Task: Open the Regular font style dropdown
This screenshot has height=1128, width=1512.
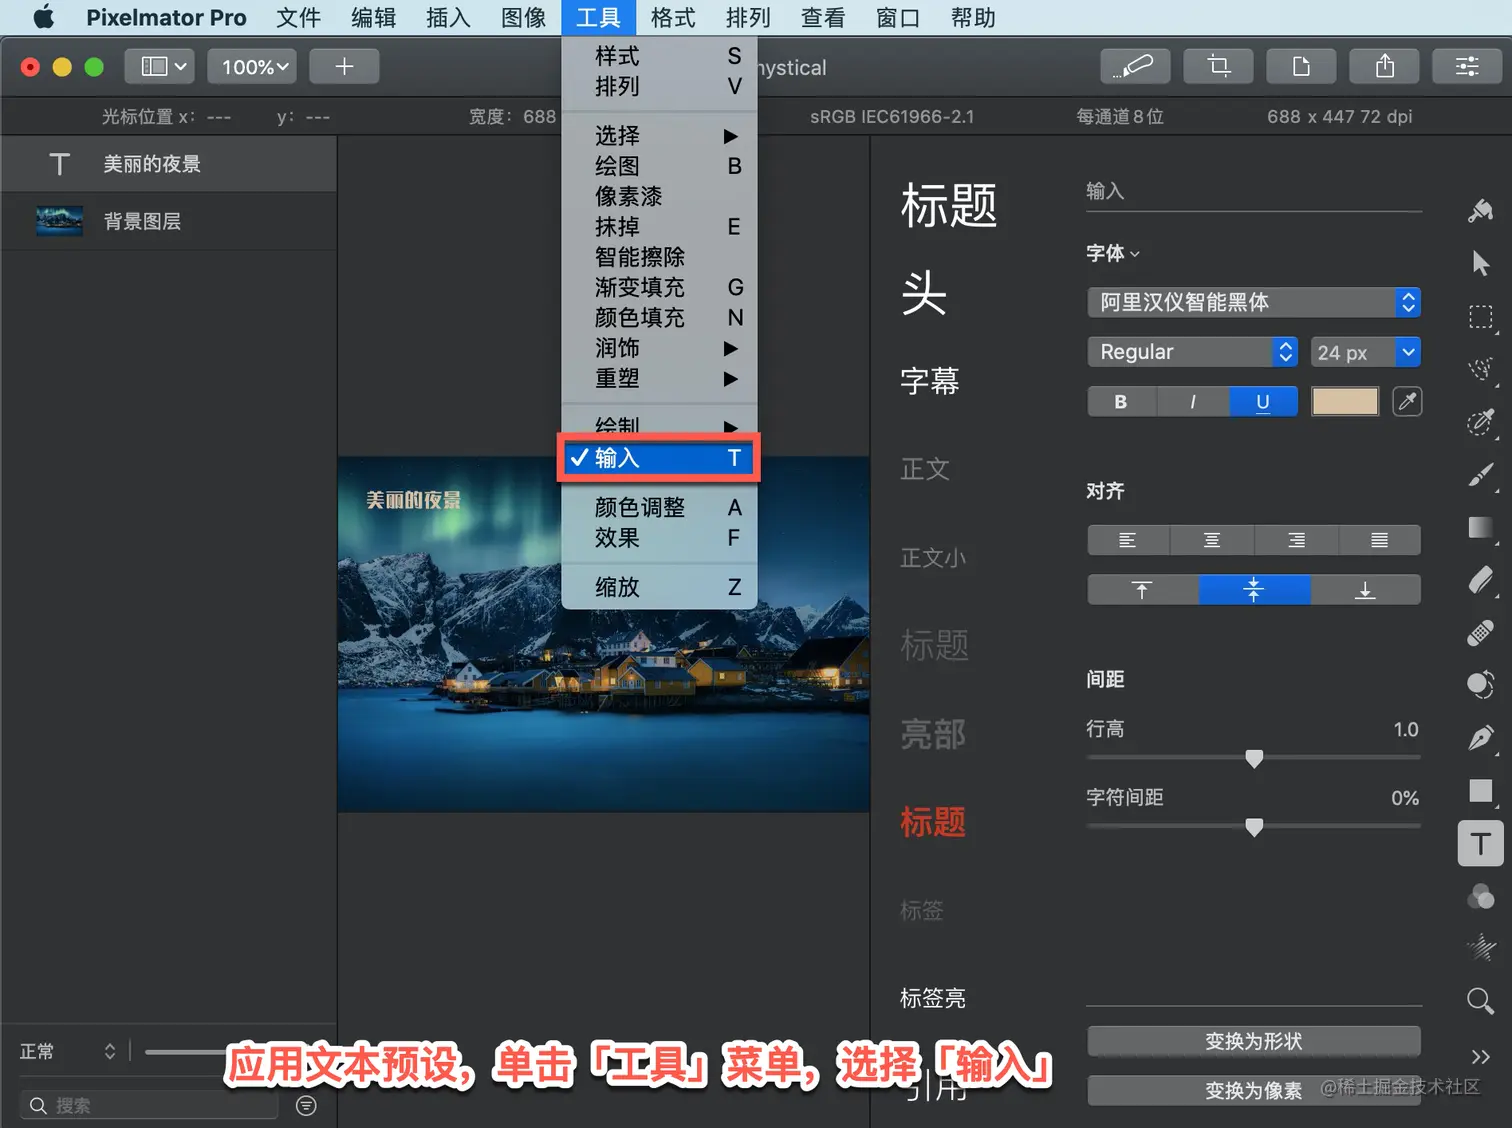Action: pos(1192,352)
